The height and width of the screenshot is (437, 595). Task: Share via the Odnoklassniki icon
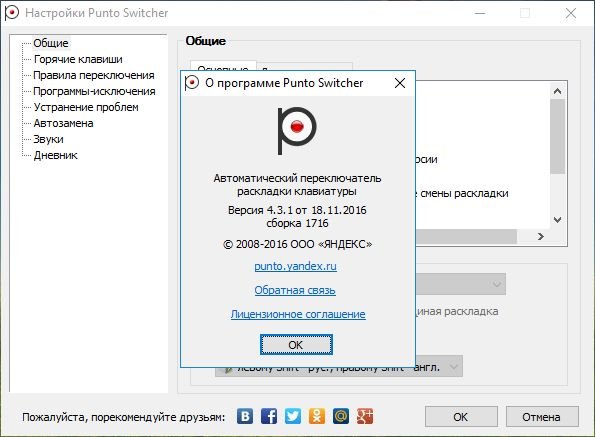[317, 417]
